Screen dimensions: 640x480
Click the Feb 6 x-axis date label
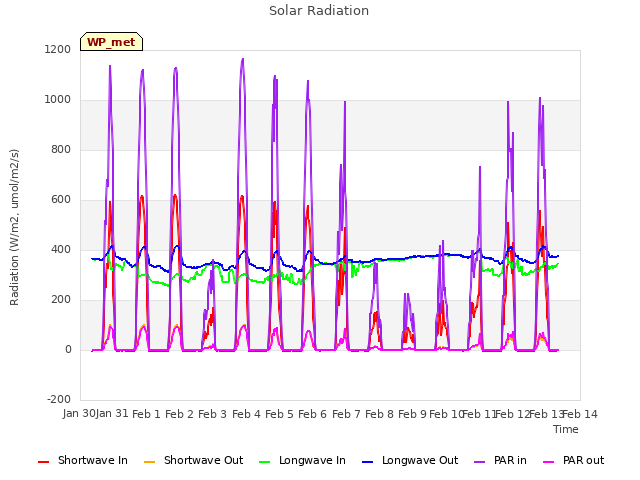[x=312, y=414]
